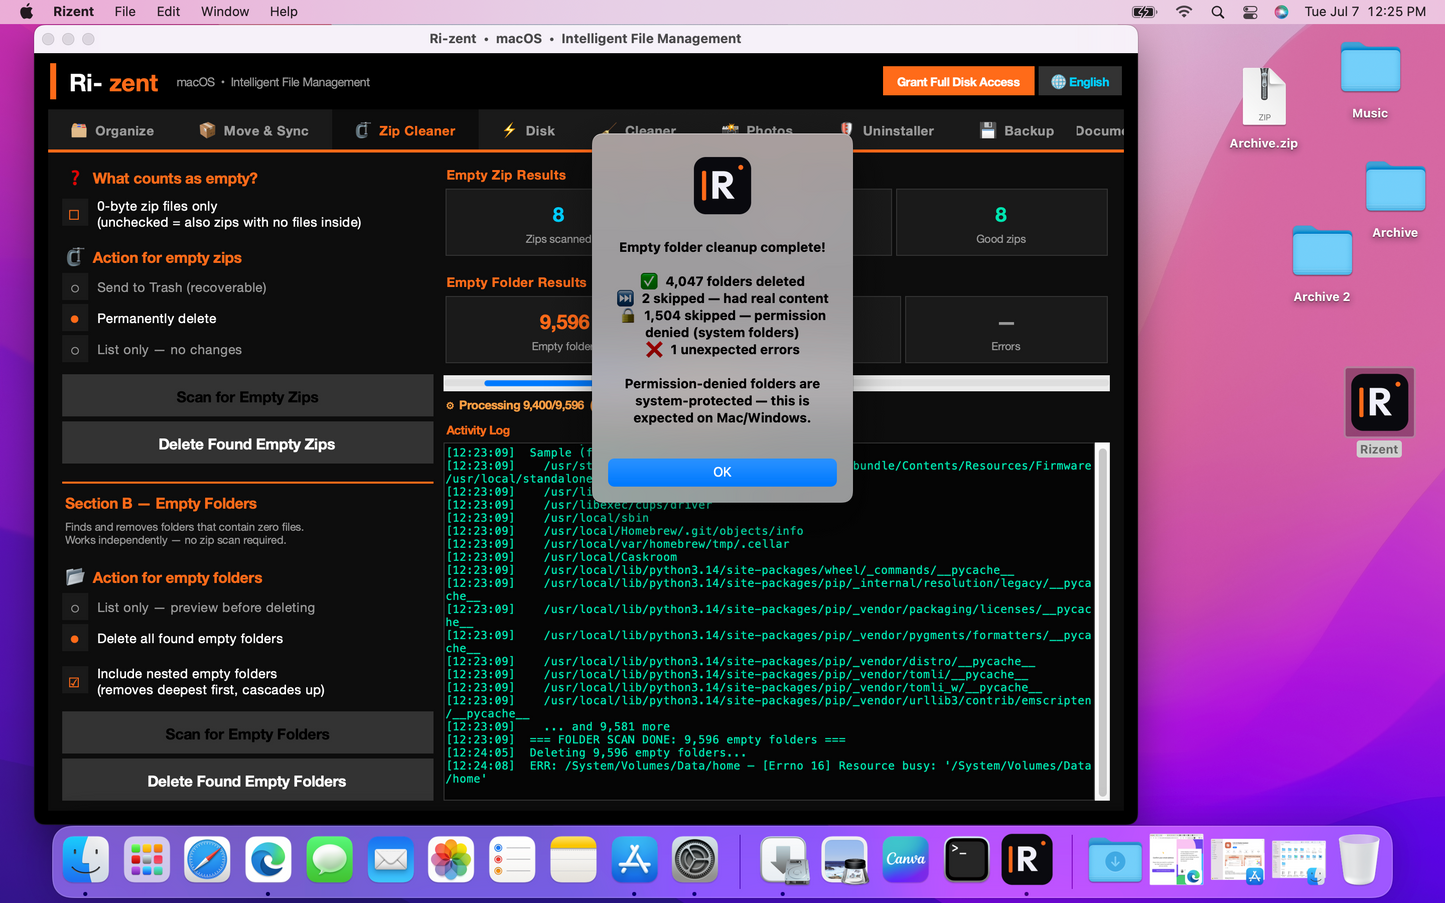
Task: Click Delete Found Empty Folders button
Action: [247, 781]
